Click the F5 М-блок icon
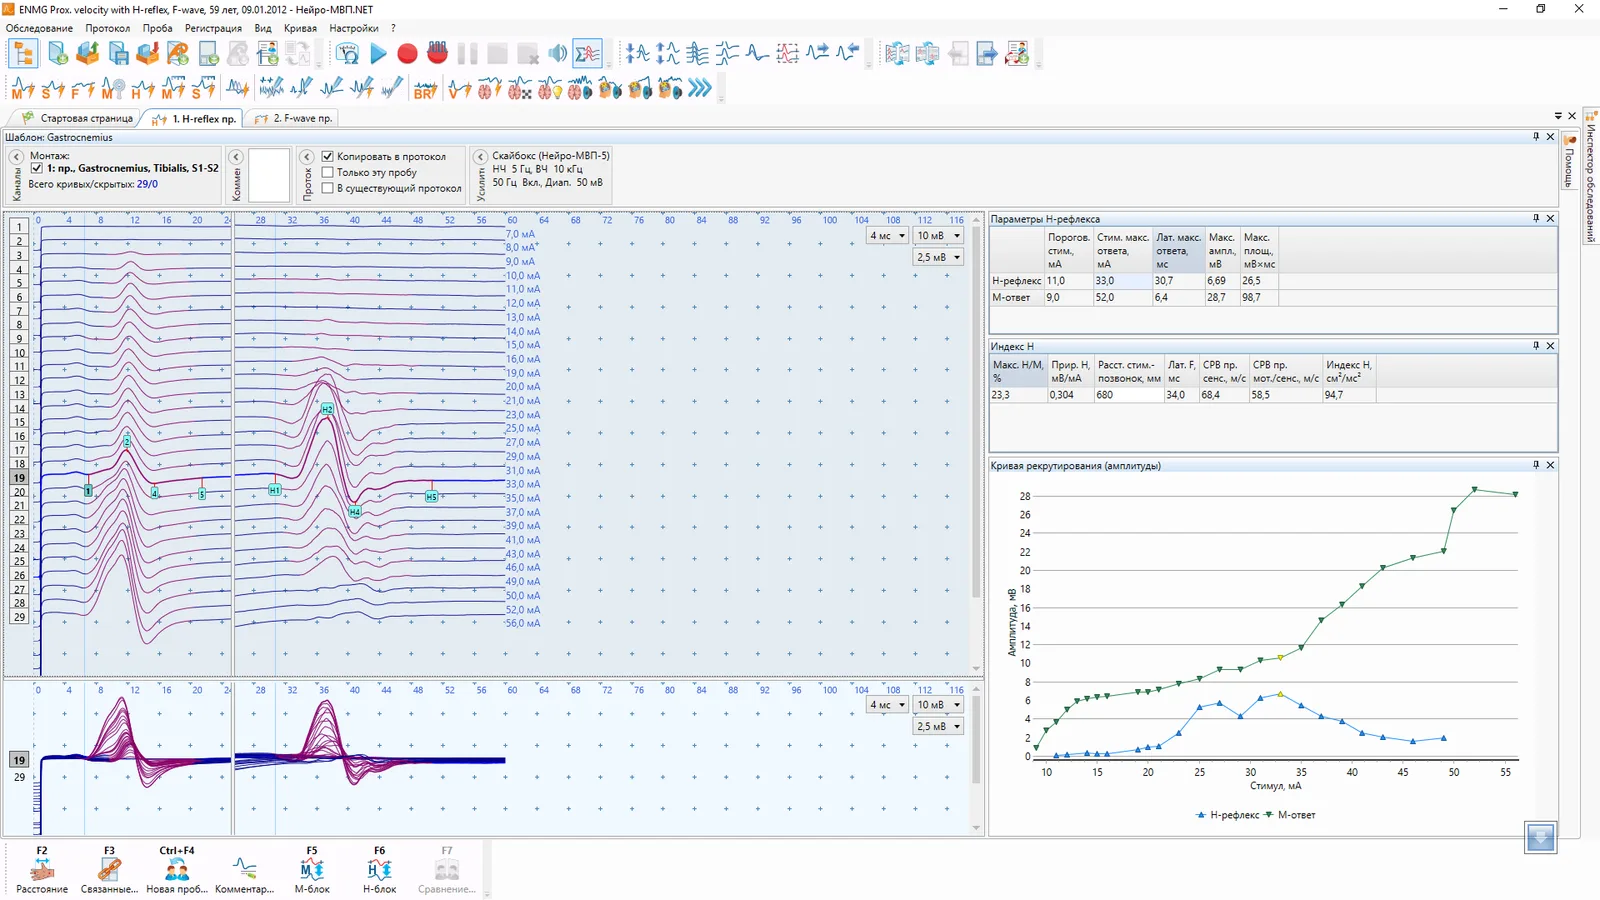 312,870
